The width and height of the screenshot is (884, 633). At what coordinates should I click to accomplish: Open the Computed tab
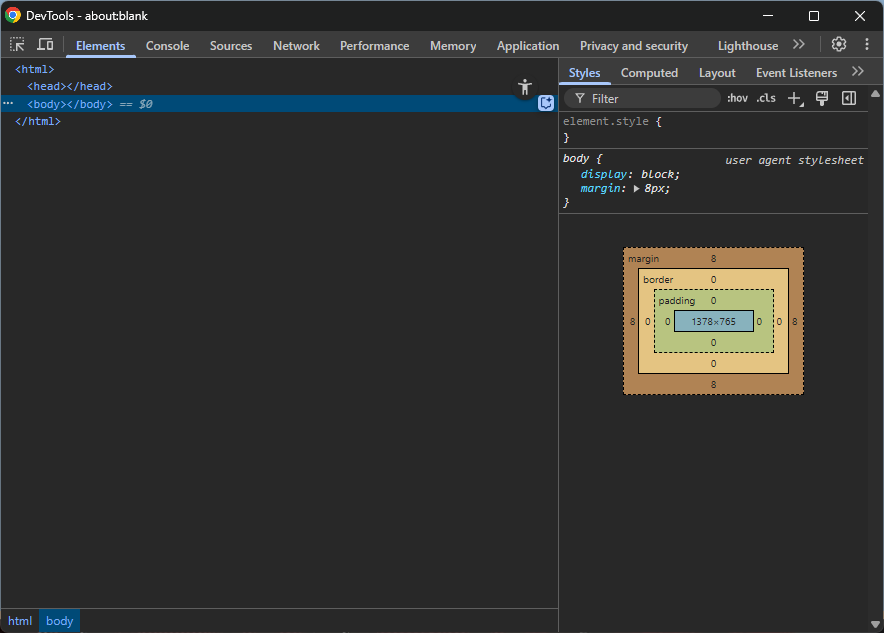point(649,73)
